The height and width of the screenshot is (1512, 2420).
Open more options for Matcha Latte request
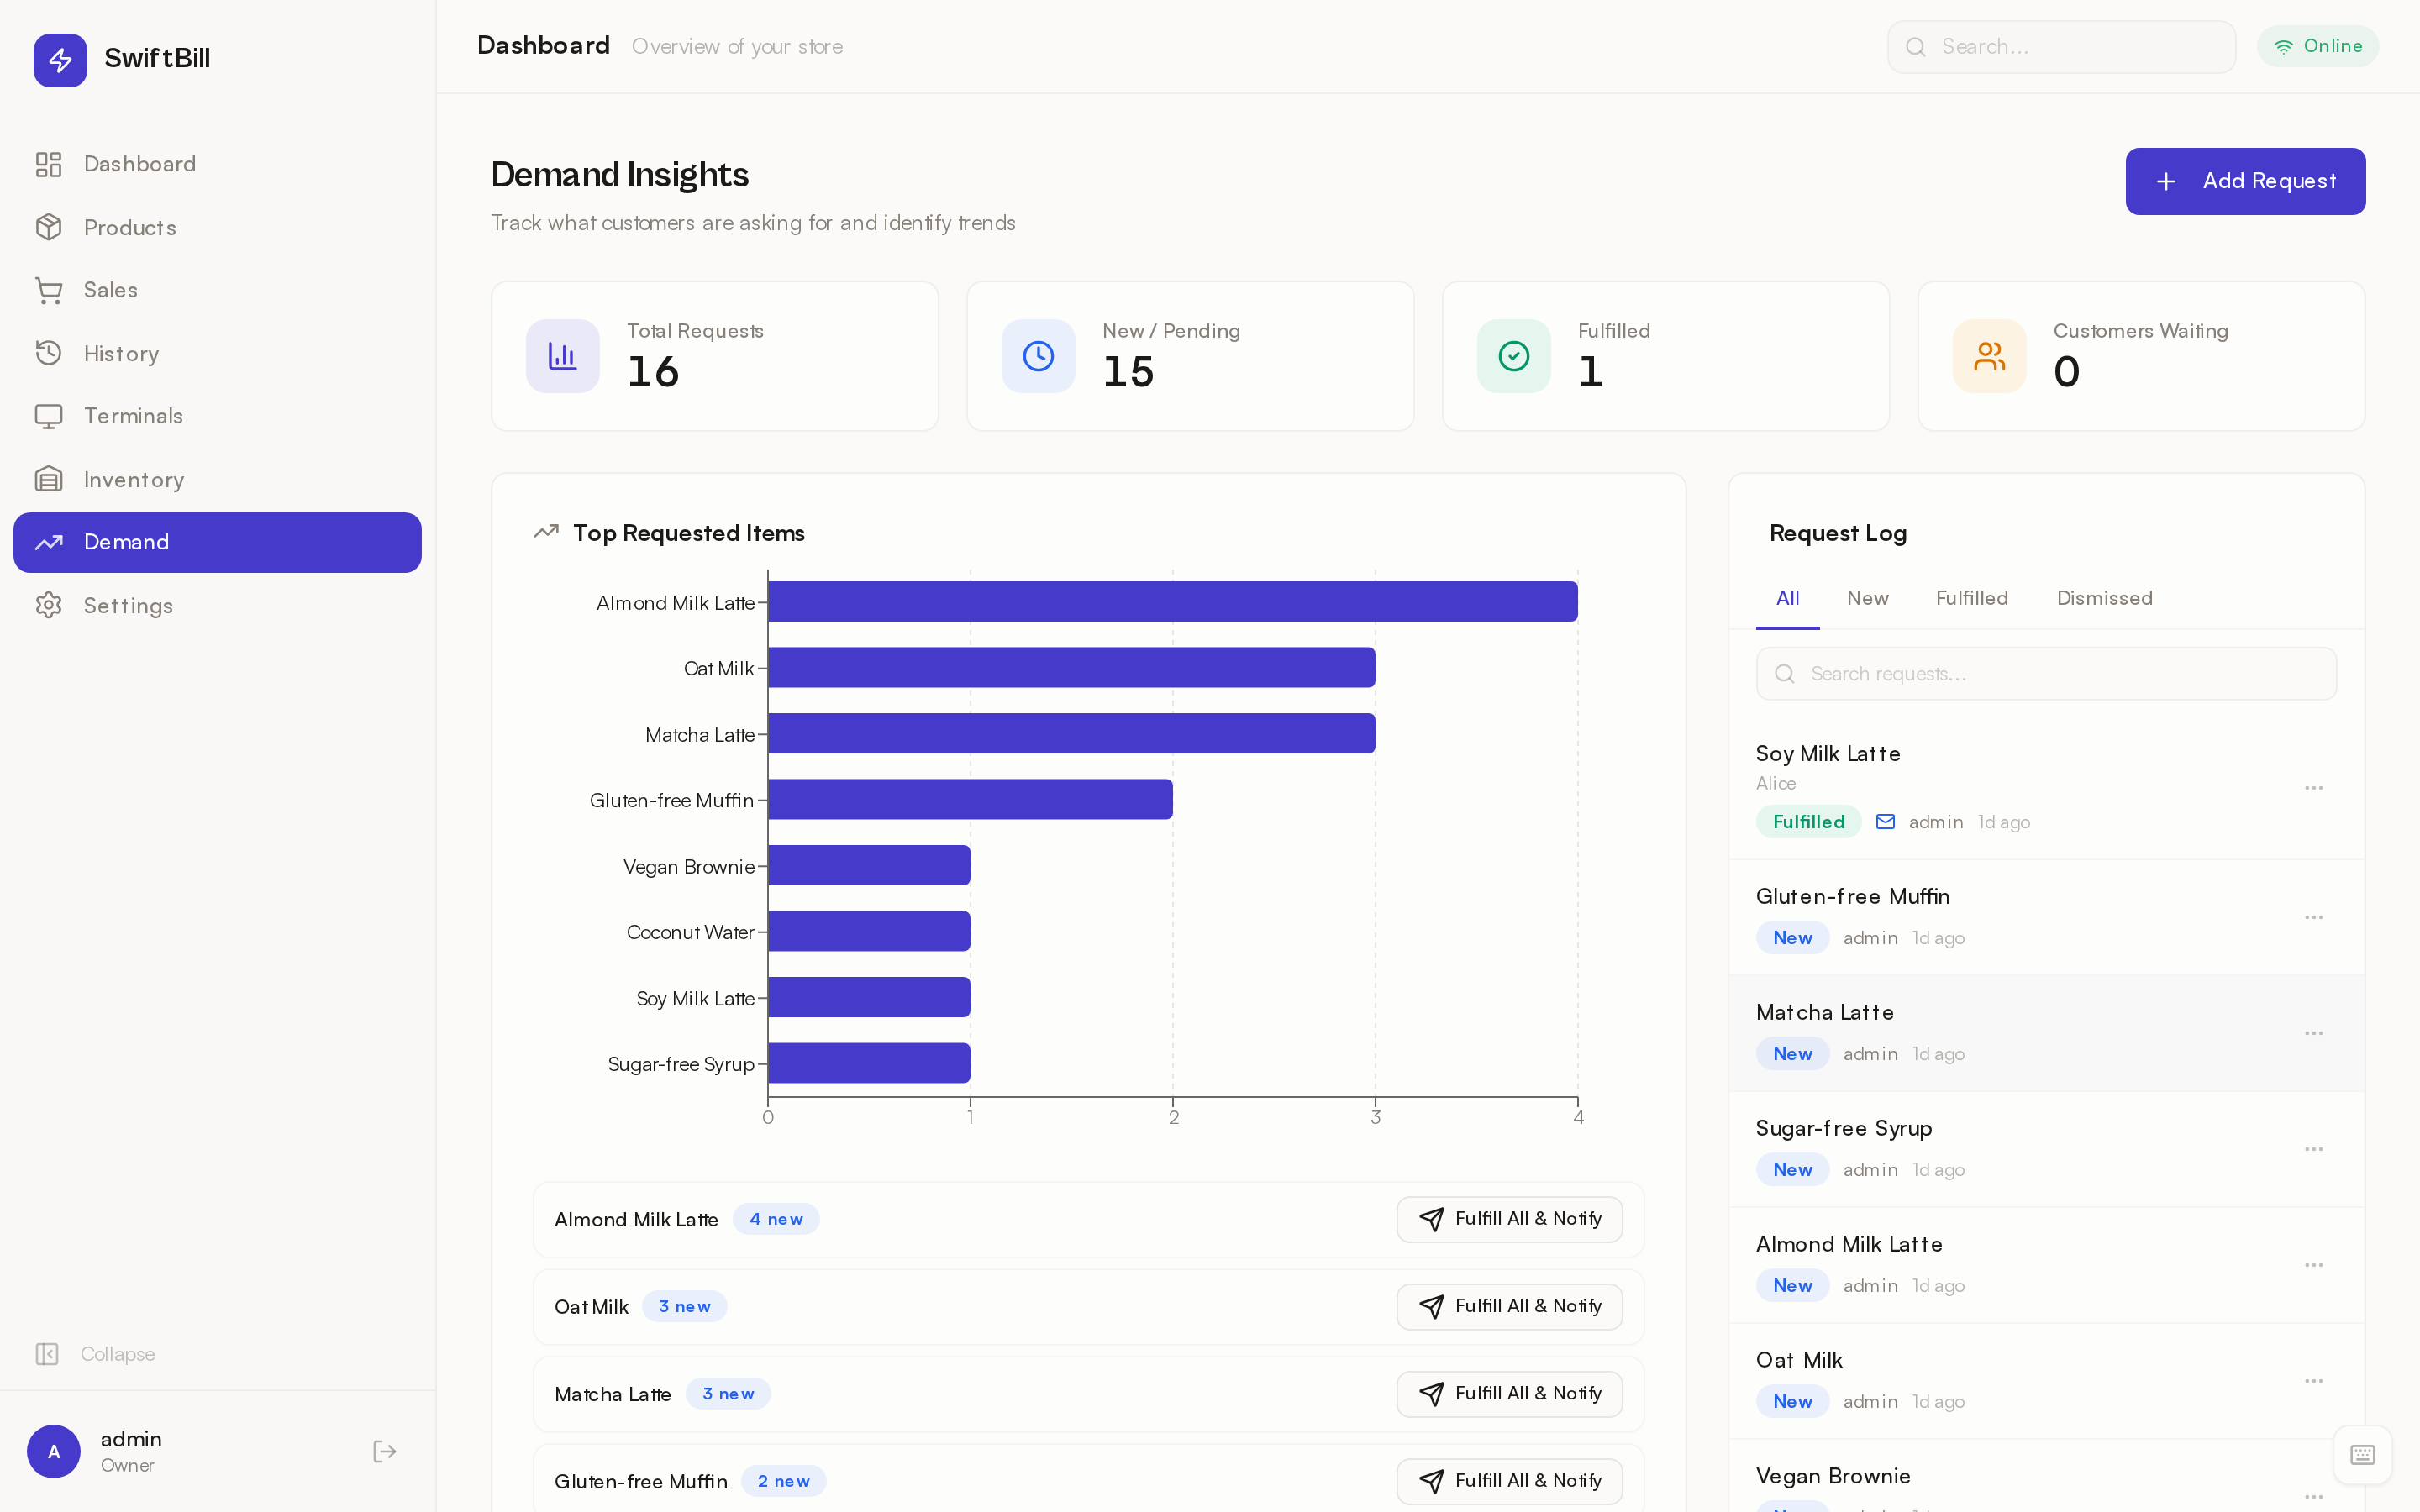pyautogui.click(x=2313, y=1033)
